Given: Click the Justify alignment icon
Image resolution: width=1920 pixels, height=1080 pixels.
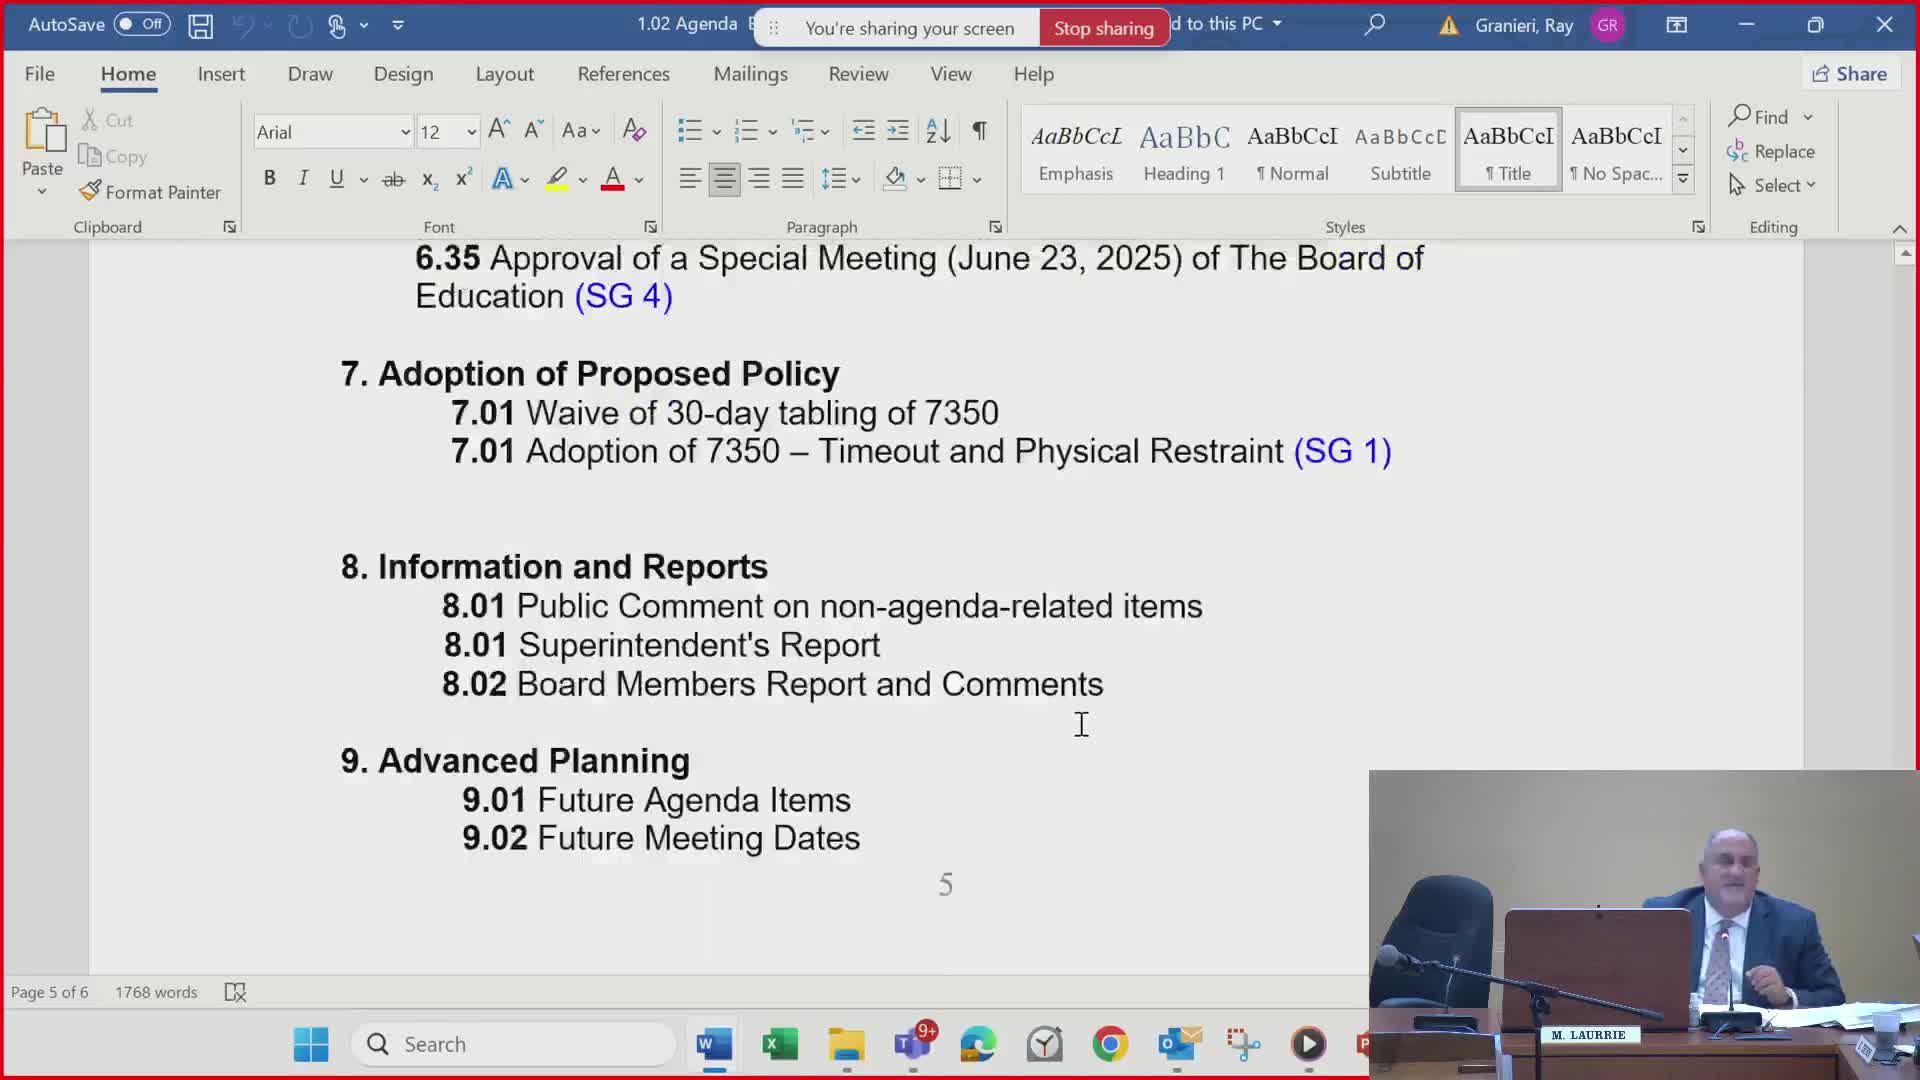Looking at the screenshot, I should tap(793, 179).
